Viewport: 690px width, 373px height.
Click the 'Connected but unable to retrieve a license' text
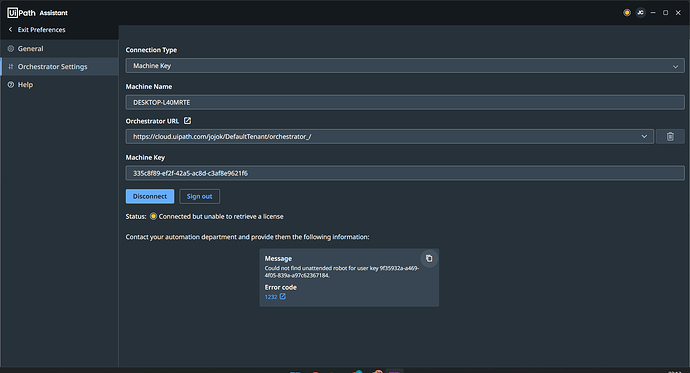(221, 216)
